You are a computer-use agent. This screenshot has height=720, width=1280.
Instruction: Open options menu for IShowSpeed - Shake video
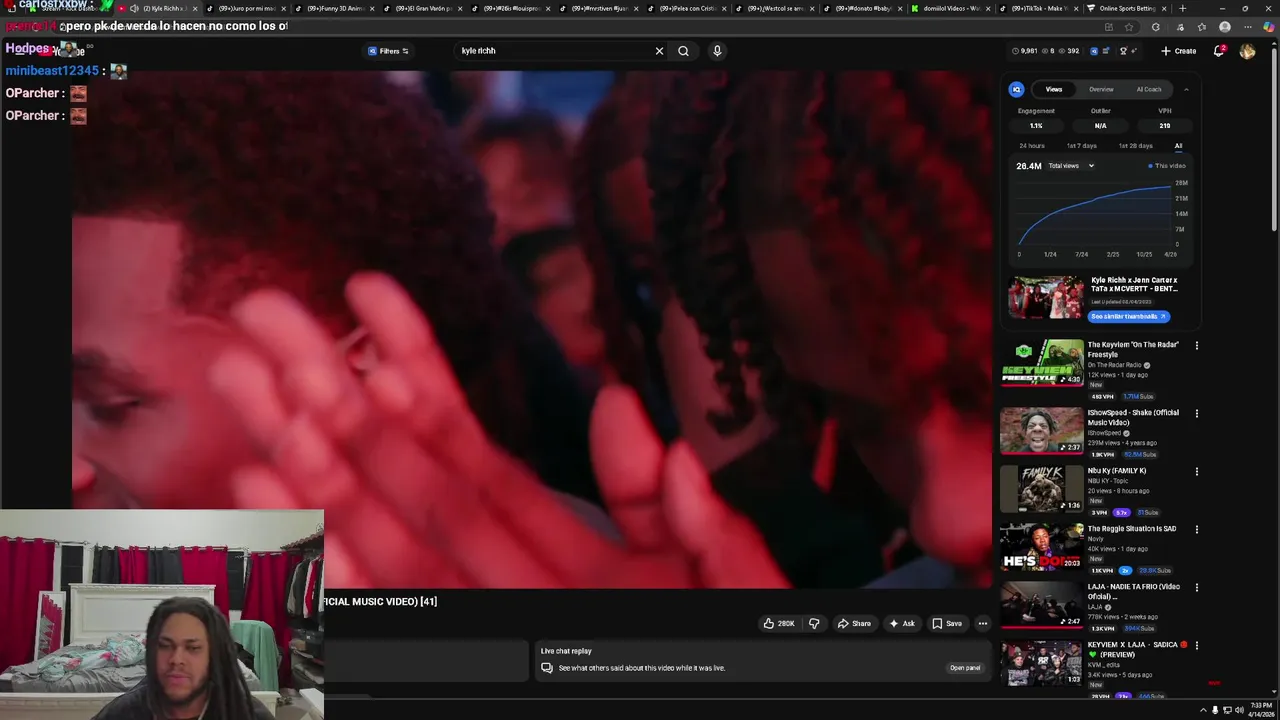point(1196,414)
